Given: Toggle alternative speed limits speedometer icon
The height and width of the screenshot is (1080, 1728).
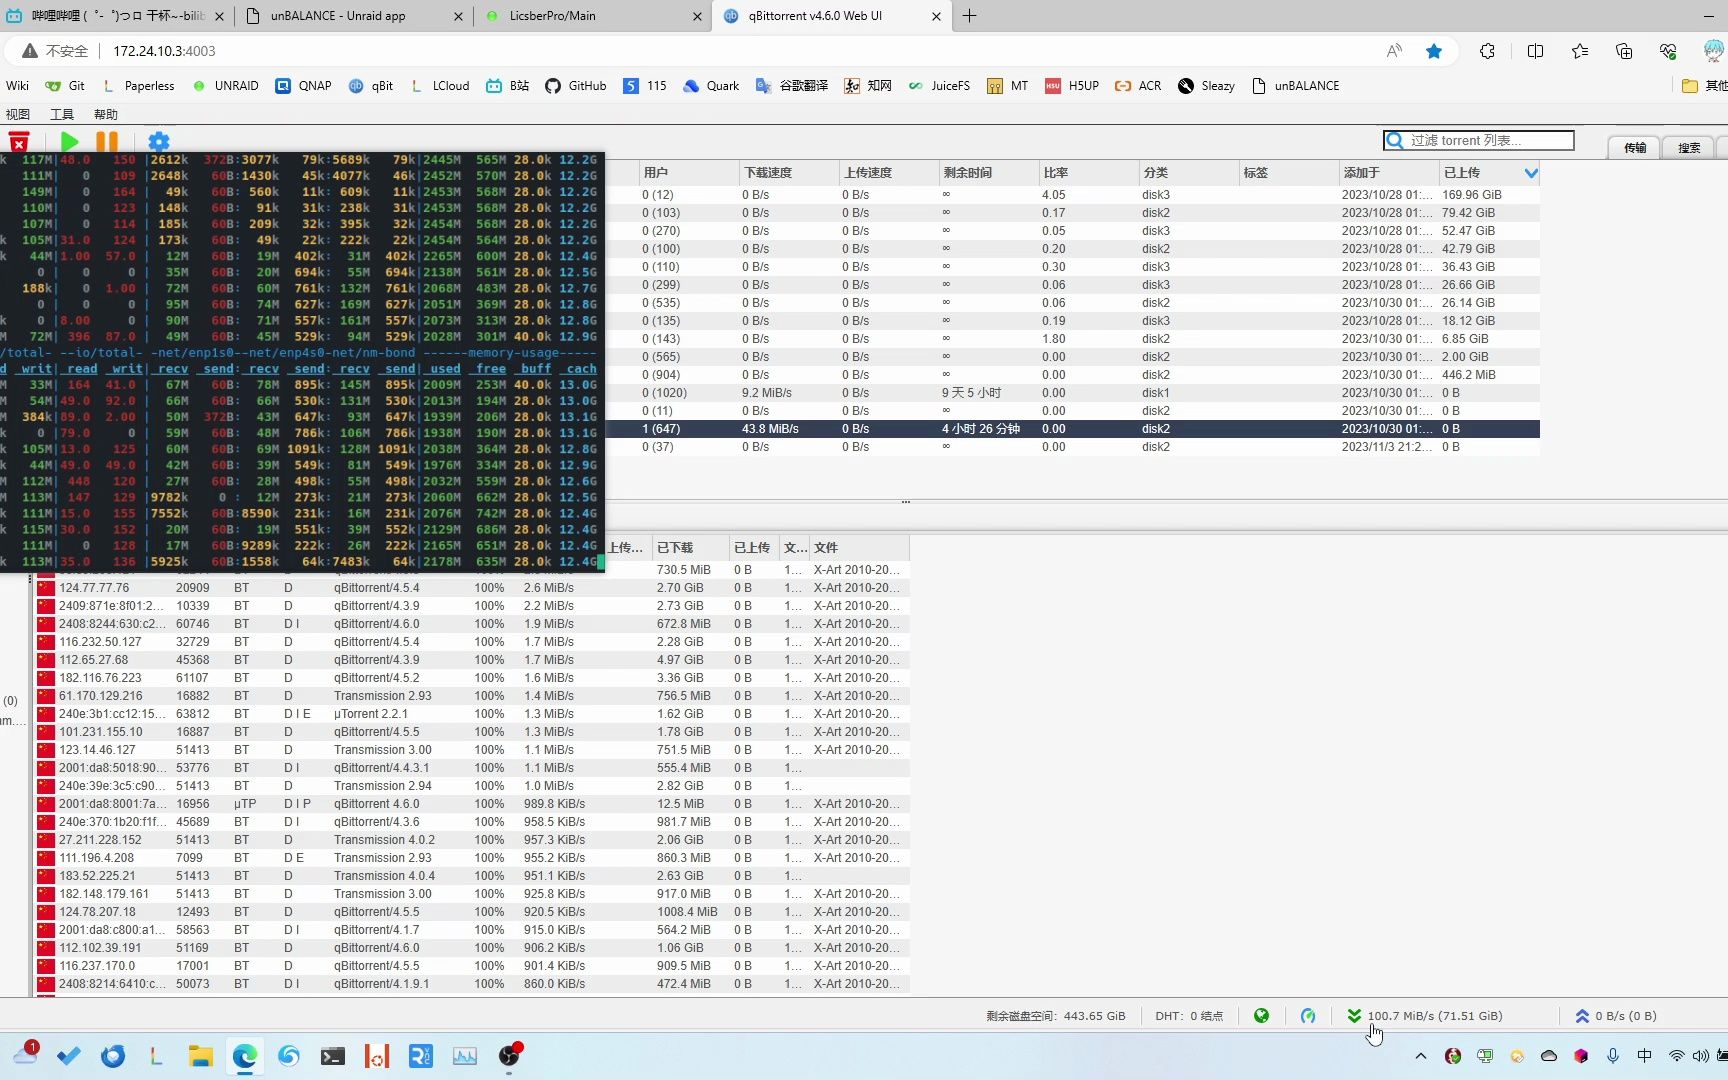Looking at the screenshot, I should (x=1308, y=1016).
